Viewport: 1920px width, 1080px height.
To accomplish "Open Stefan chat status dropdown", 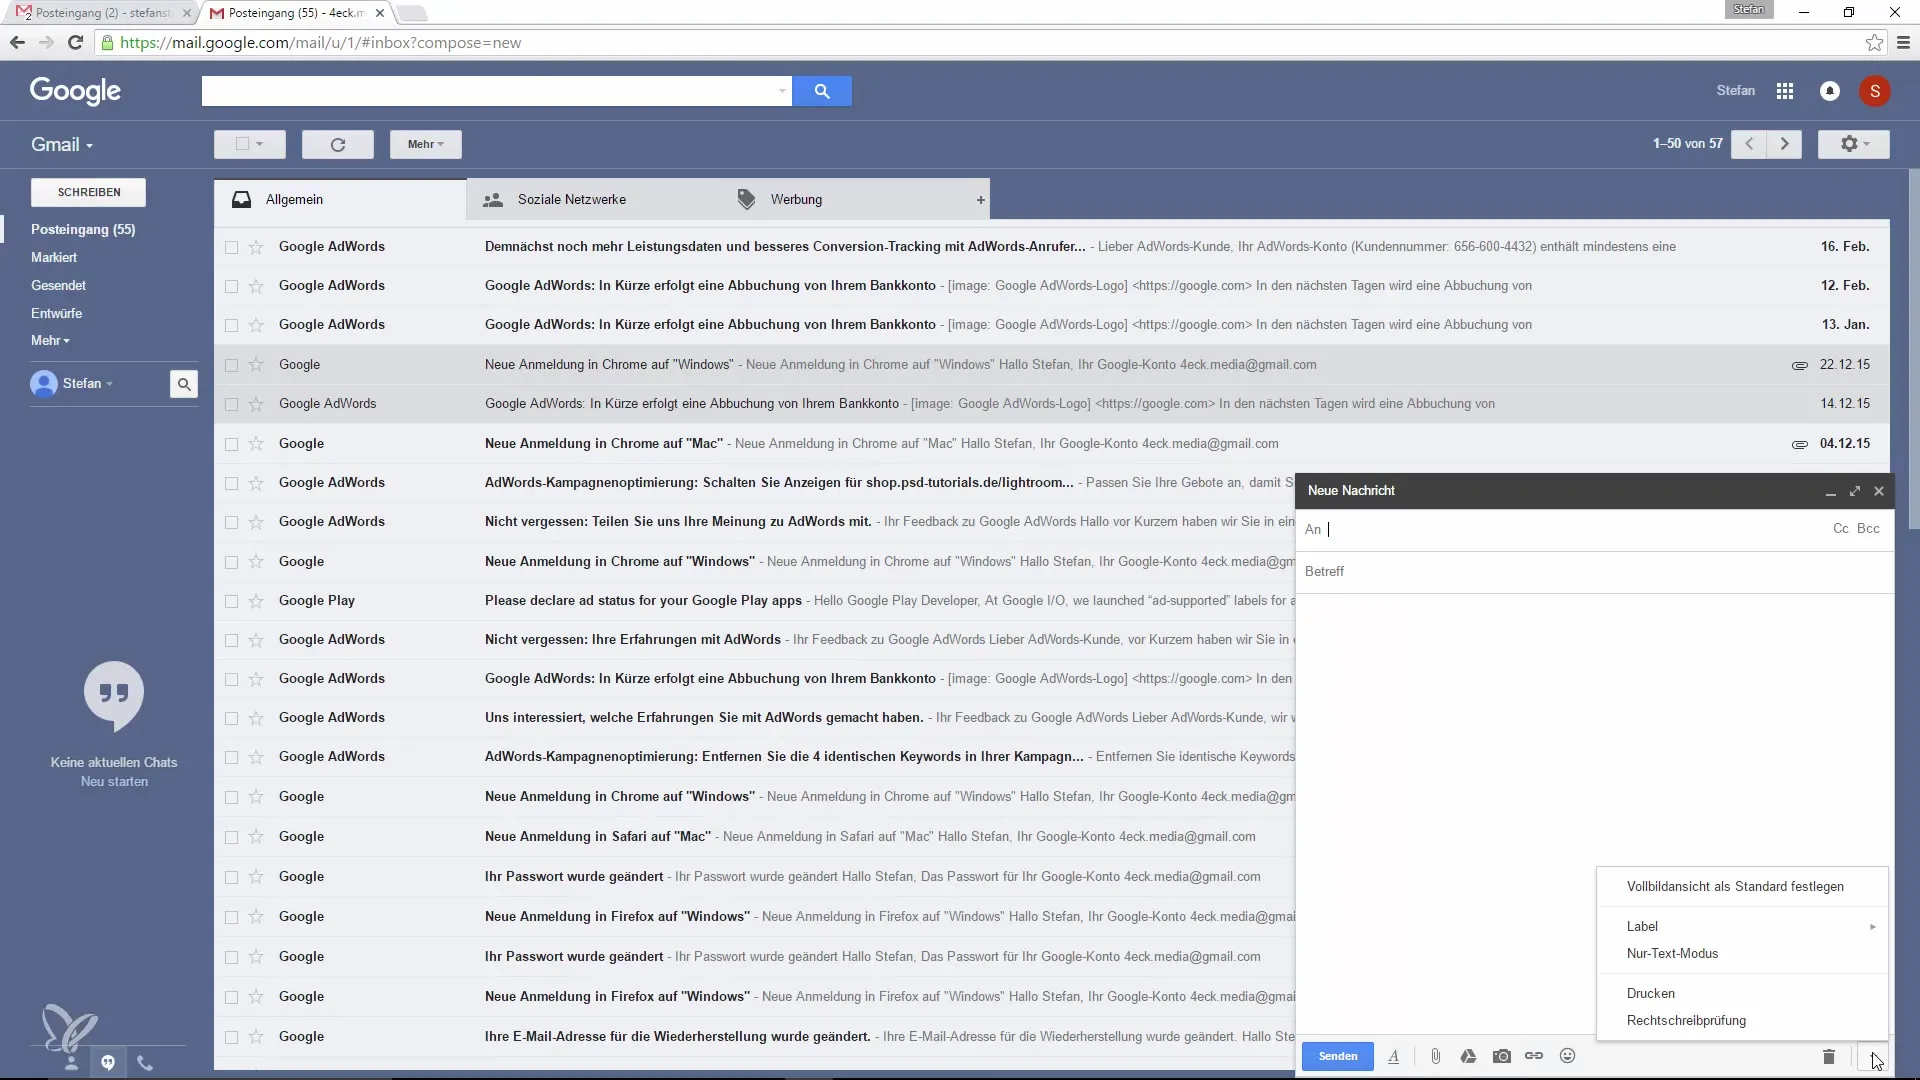I will point(88,384).
